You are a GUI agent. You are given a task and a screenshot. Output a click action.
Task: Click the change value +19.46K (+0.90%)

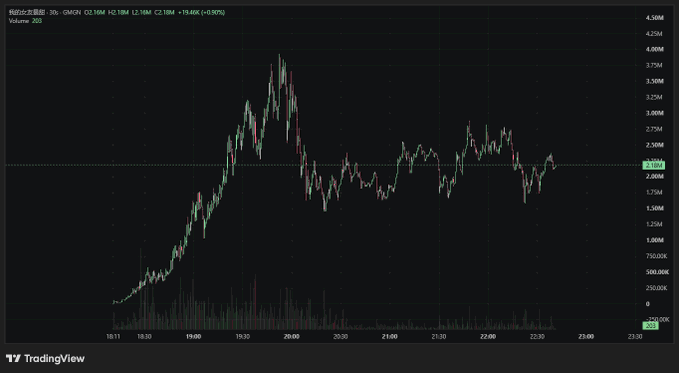point(201,13)
